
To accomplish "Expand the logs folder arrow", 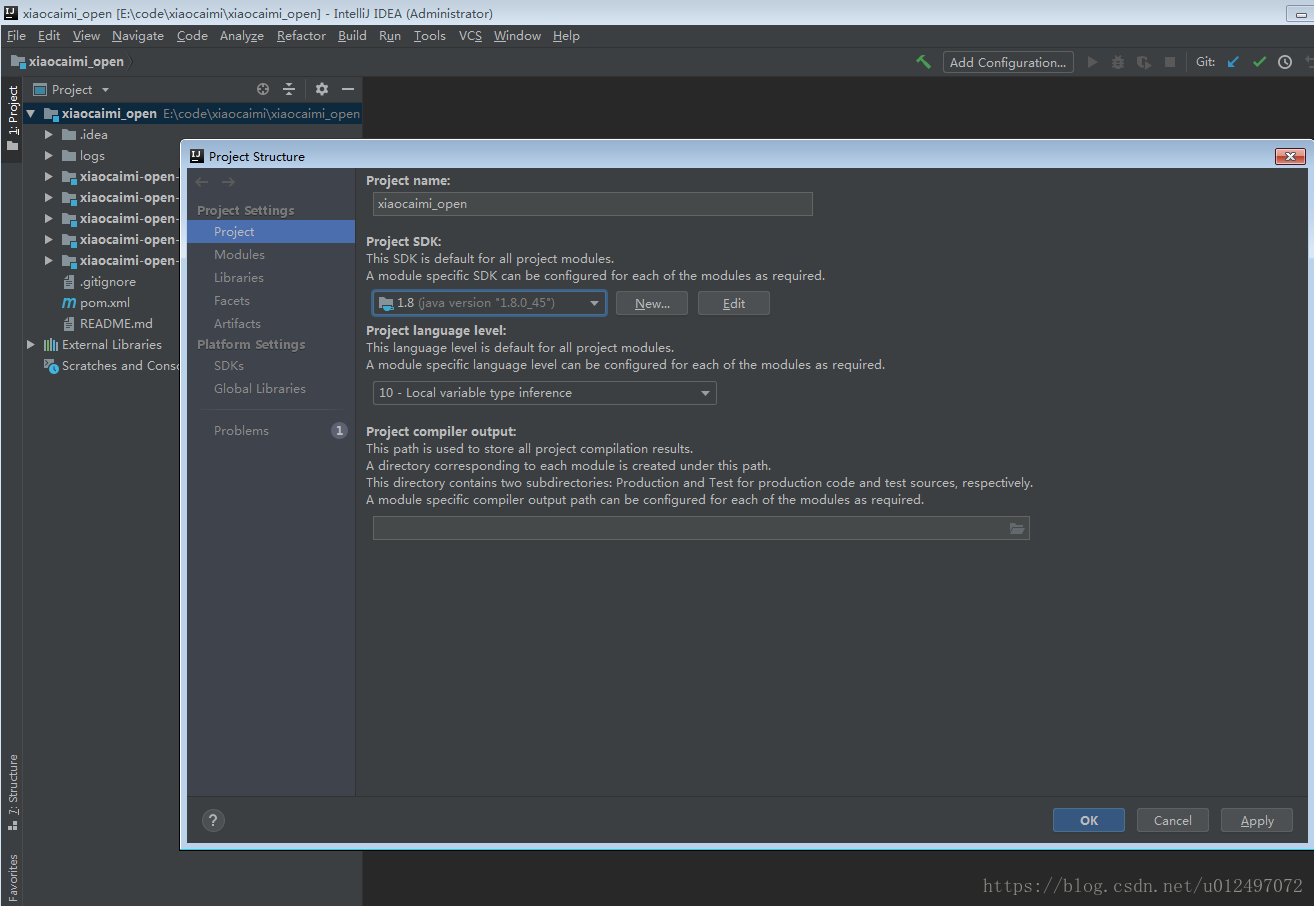I will click(49, 156).
